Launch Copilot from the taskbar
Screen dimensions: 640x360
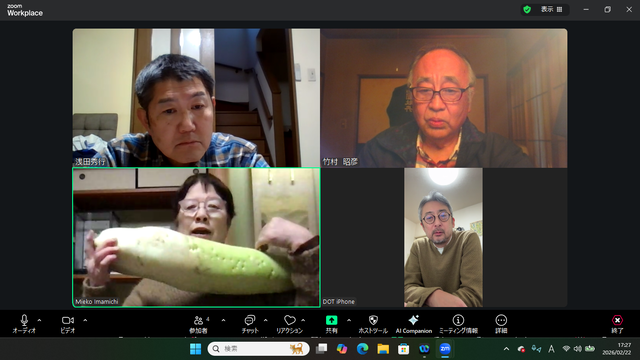point(342,349)
